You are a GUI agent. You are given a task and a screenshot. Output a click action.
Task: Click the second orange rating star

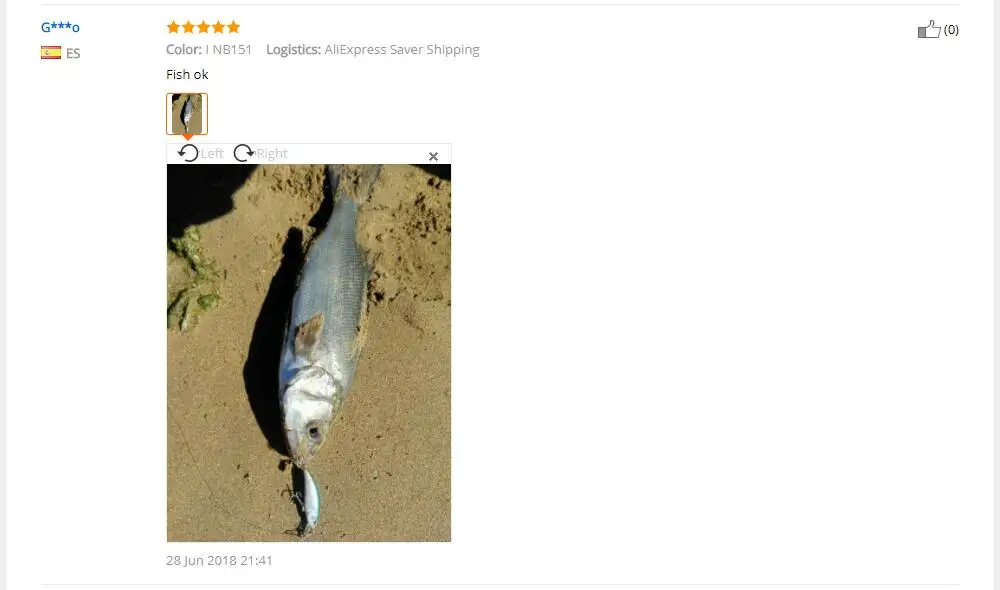point(188,27)
